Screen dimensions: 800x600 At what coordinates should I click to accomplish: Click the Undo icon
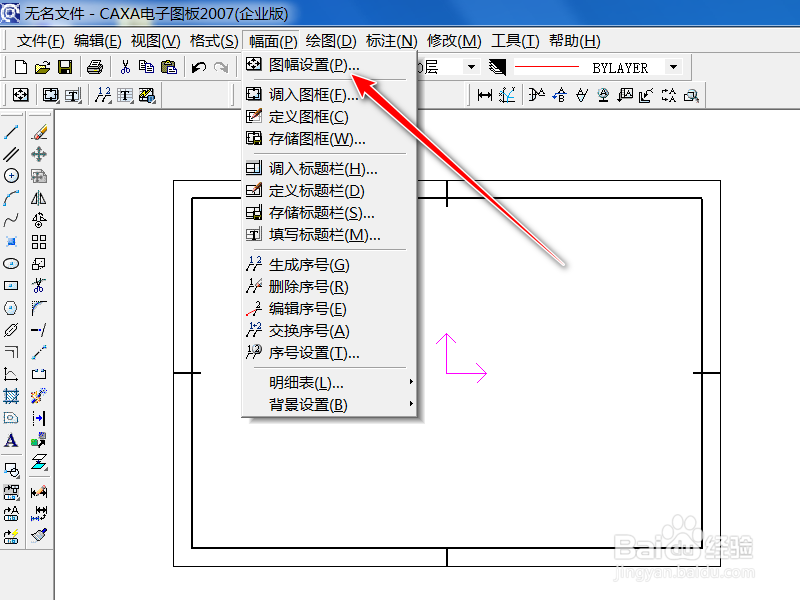(198, 66)
